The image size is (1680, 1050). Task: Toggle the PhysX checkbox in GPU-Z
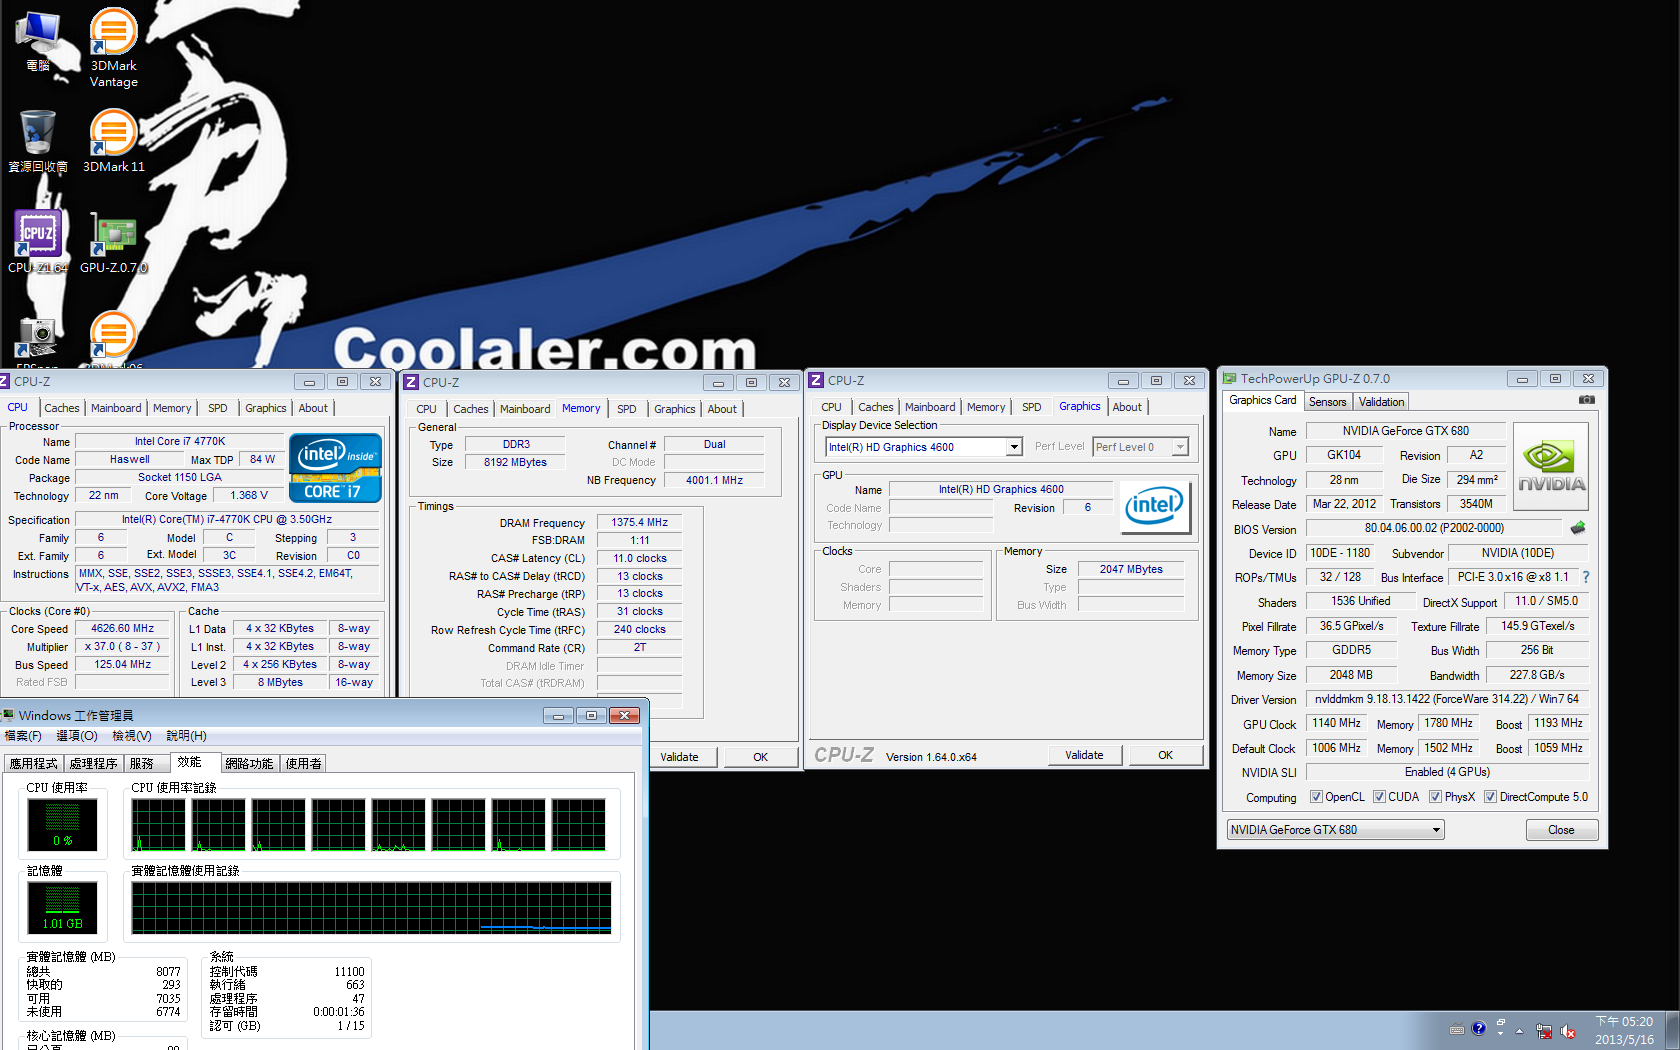pyautogui.click(x=1435, y=797)
